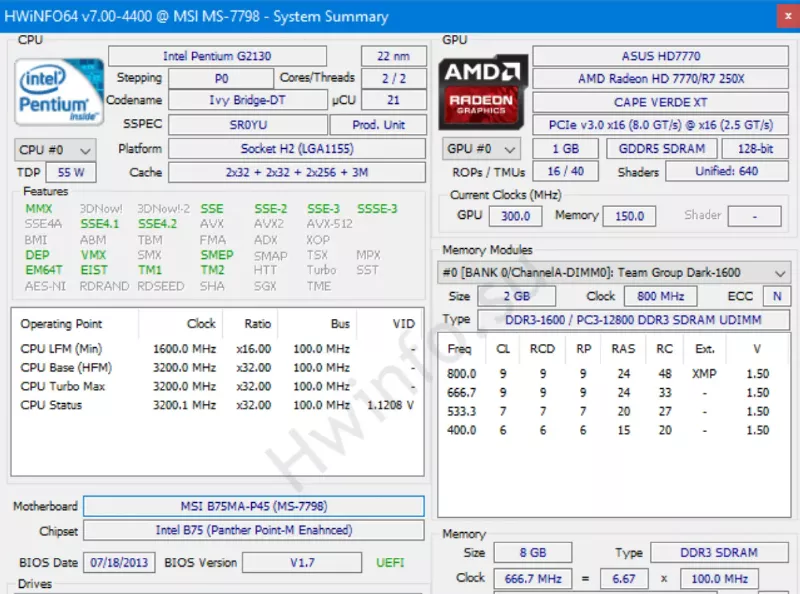Click the 128-bit bus width field
Image resolution: width=800 pixels, height=594 pixels.
tap(755, 149)
